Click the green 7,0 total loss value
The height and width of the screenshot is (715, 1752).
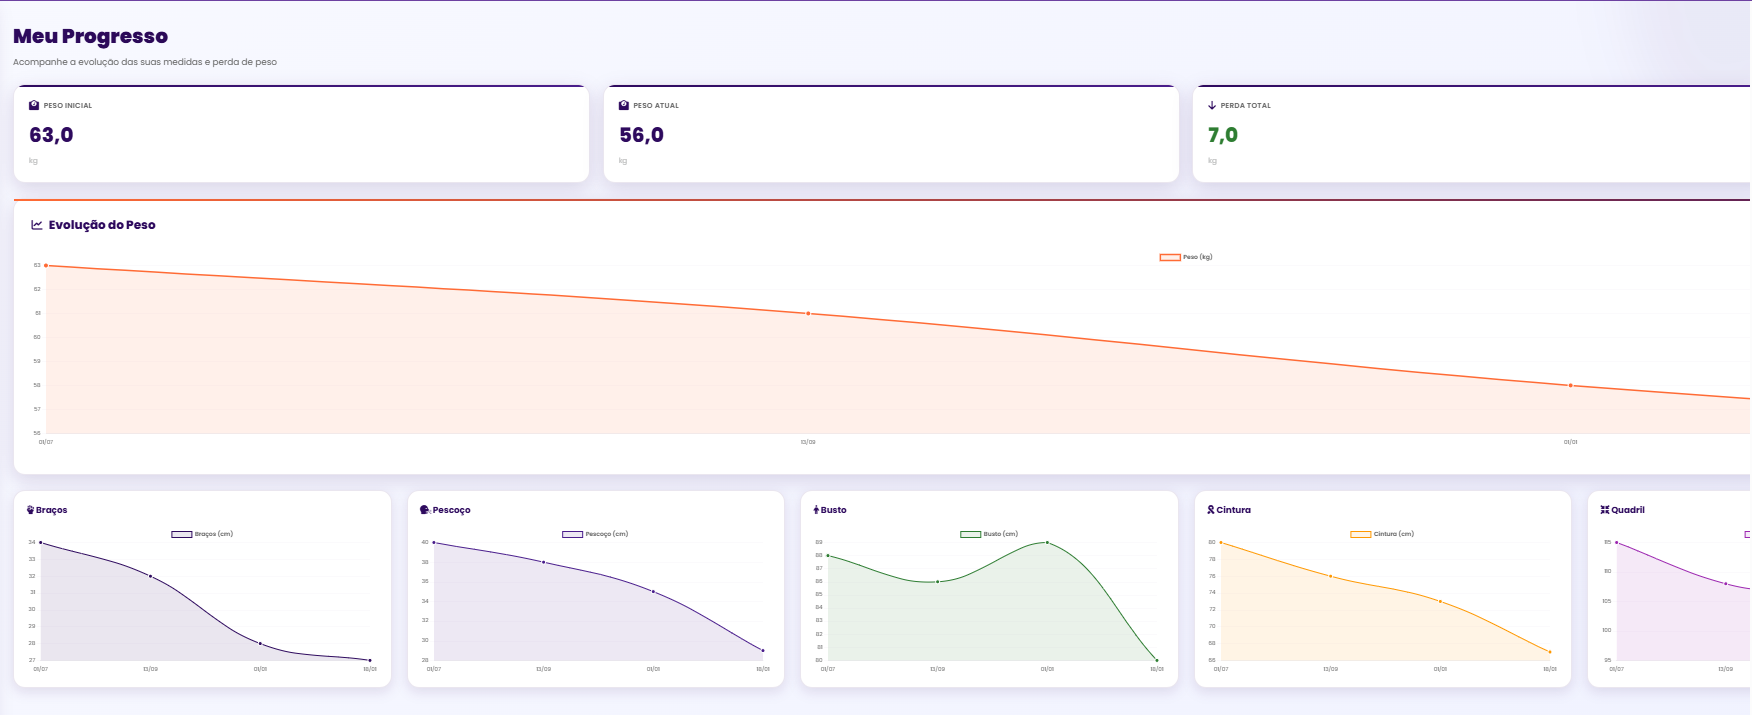click(1222, 135)
